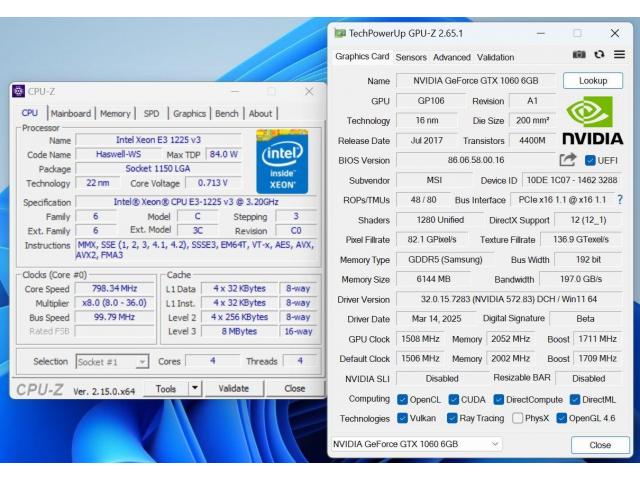Select the Graphics Card tab in GPU-Z
Viewport: 640px width, 480px height.
pyautogui.click(x=362, y=57)
